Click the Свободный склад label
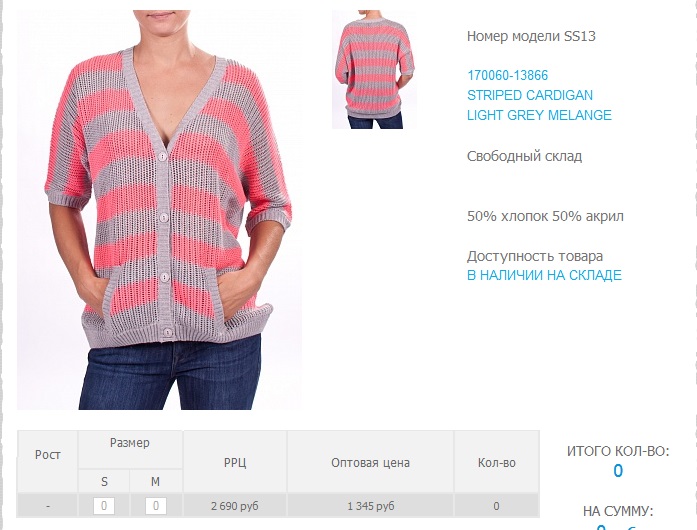This screenshot has width=697, height=530. [524, 156]
